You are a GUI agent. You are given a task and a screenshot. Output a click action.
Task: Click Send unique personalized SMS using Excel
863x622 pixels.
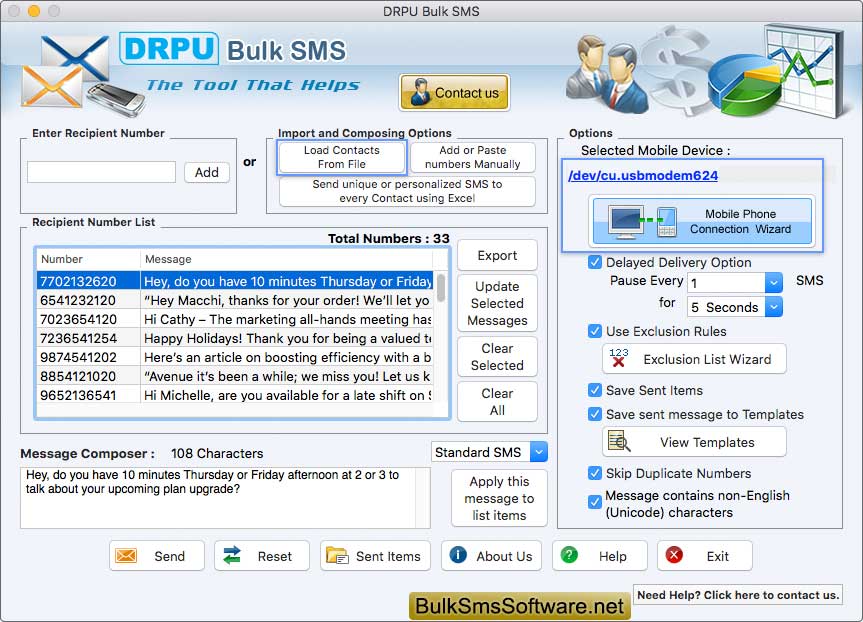point(407,191)
